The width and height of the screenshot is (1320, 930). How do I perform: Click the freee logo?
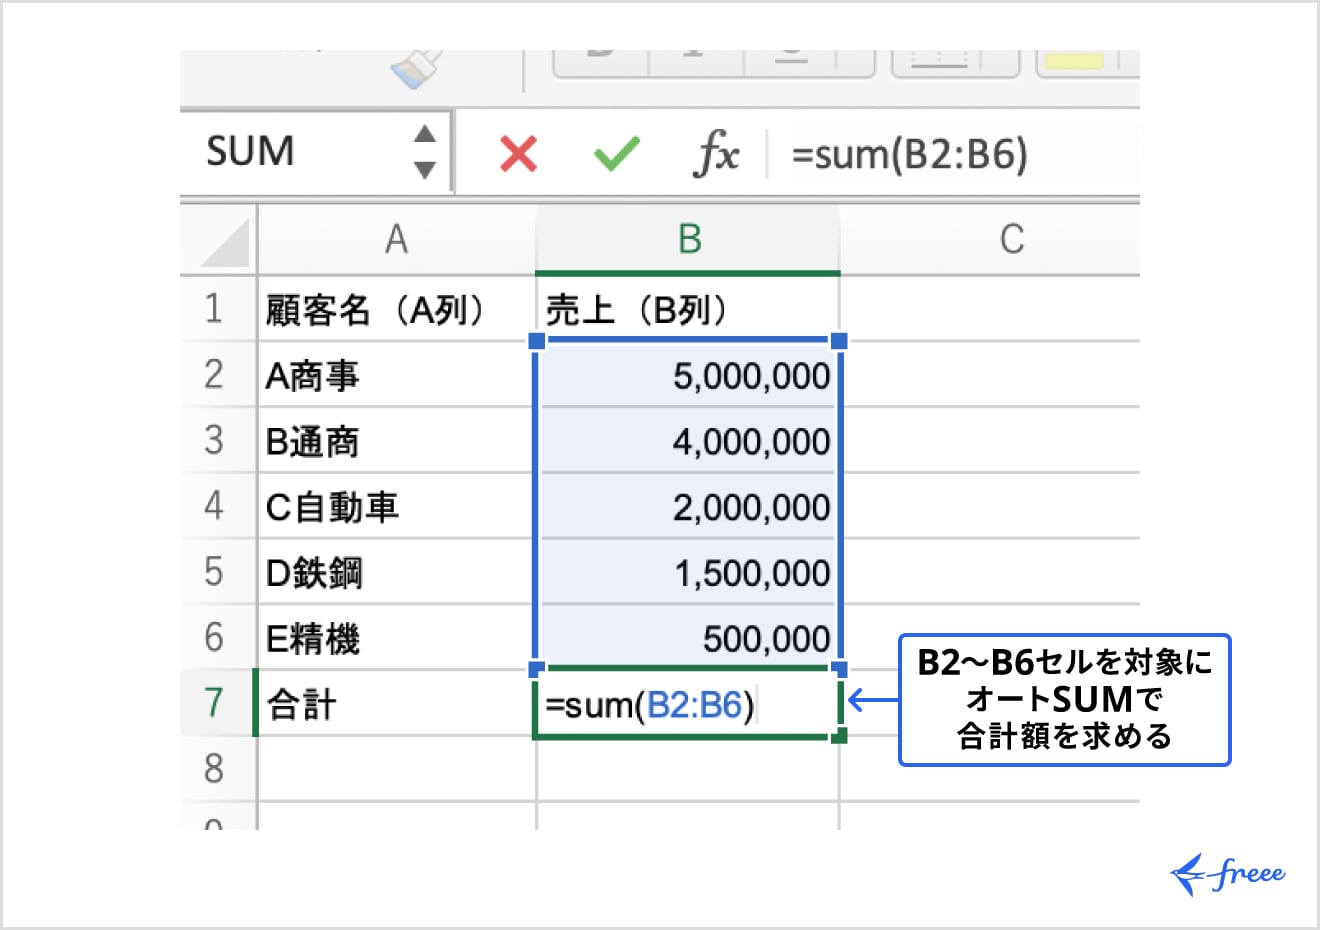click(x=1227, y=871)
